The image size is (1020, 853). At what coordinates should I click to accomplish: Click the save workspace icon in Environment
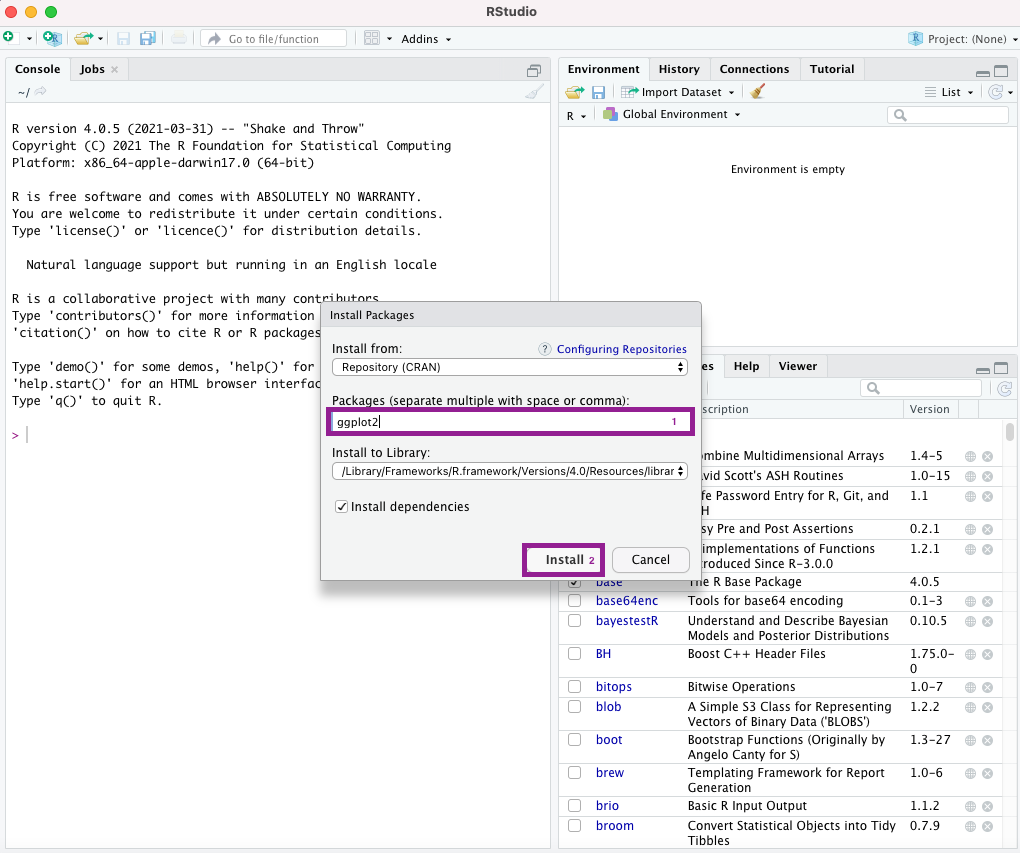pyautogui.click(x=598, y=92)
